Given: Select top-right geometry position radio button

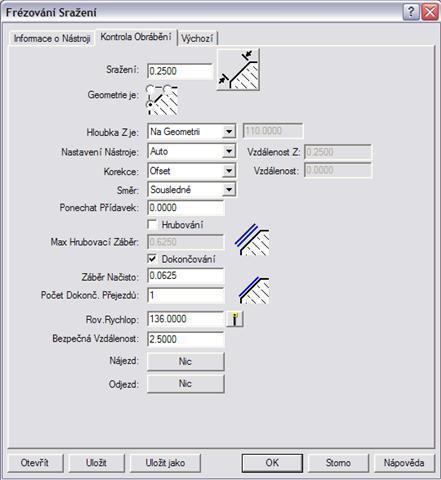Looking at the screenshot, I should point(167,89).
